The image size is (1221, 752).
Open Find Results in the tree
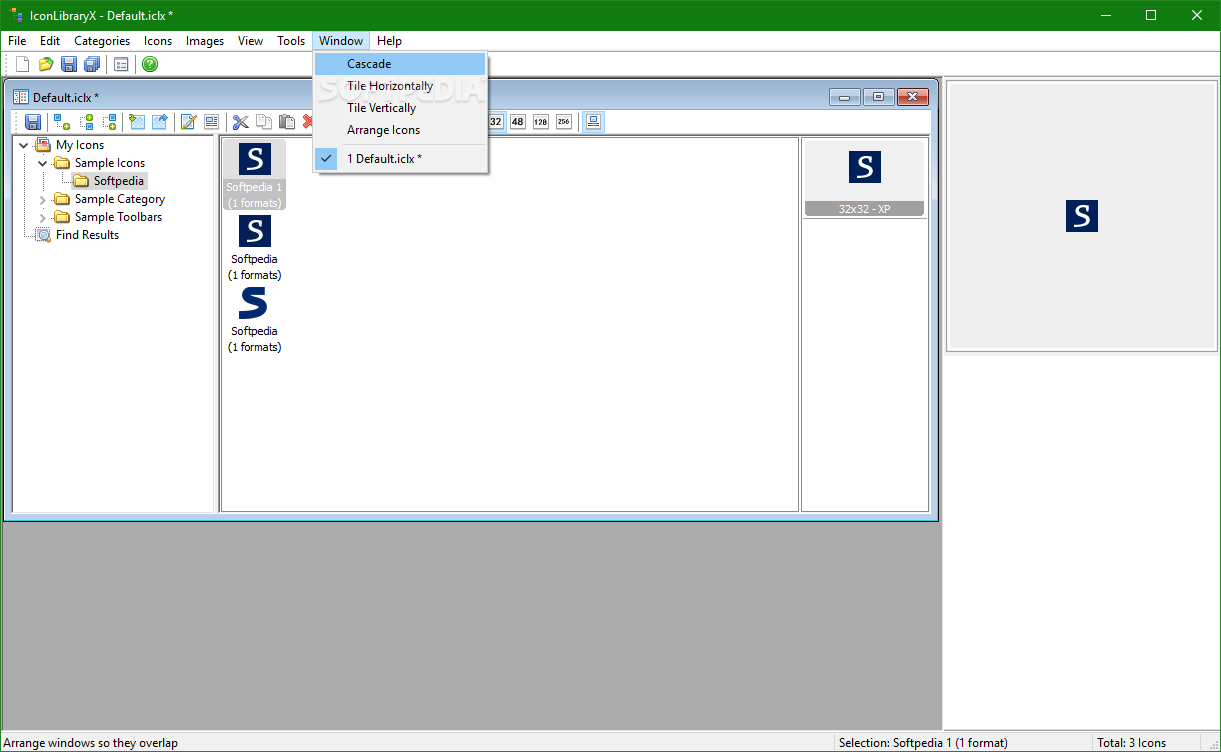tap(87, 235)
